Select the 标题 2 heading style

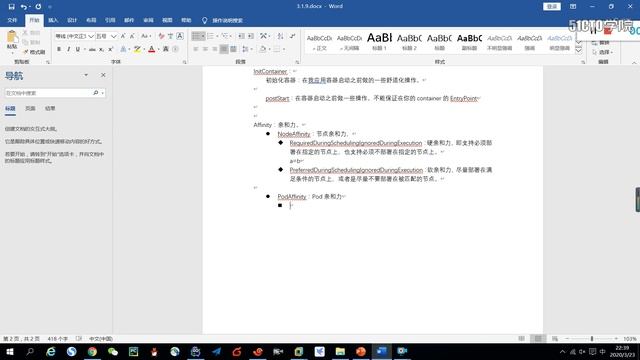pos(409,42)
